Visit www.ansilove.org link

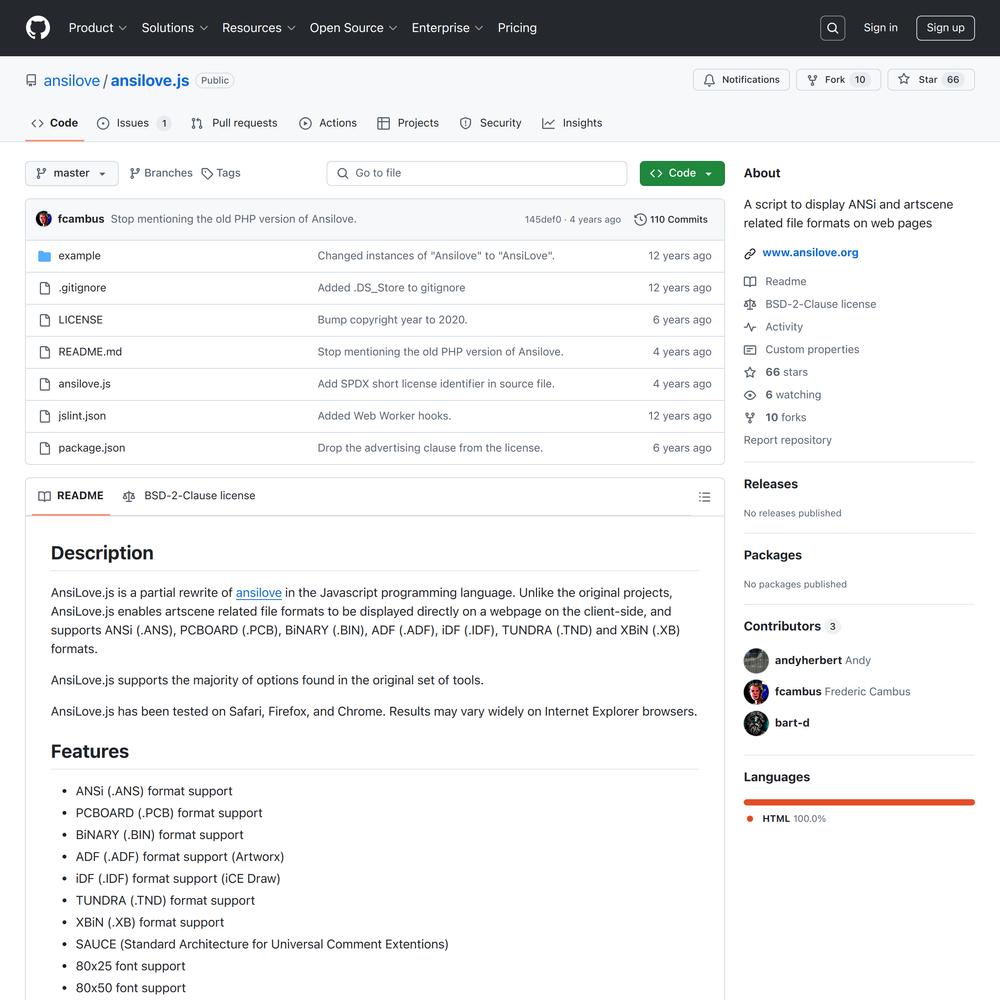810,253
